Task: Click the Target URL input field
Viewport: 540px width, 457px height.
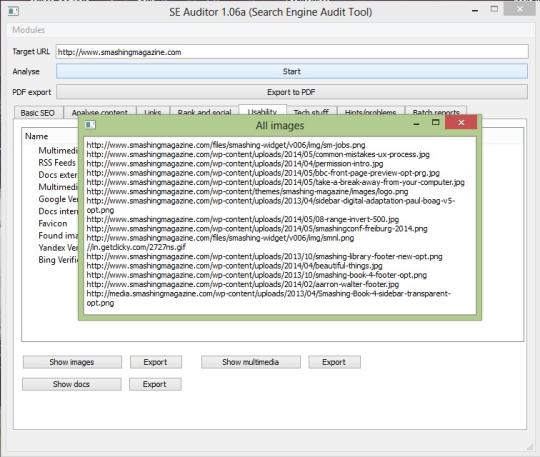Action: pyautogui.click(x=292, y=52)
